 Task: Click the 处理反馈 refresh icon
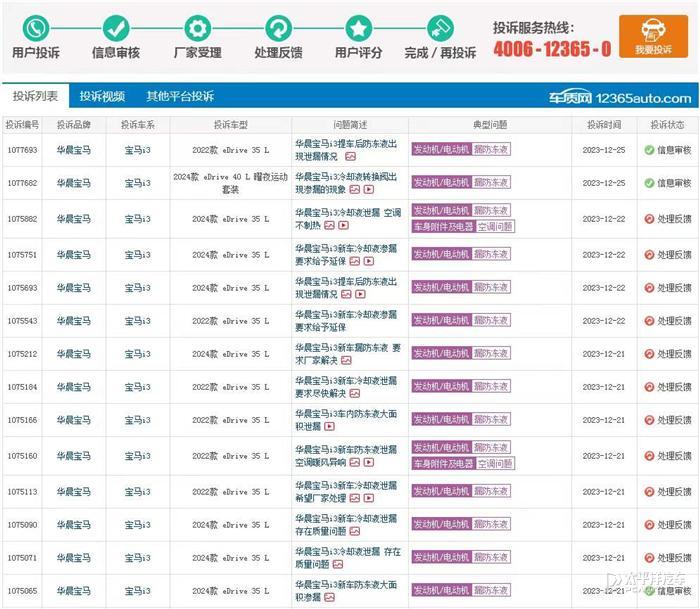pos(278,28)
